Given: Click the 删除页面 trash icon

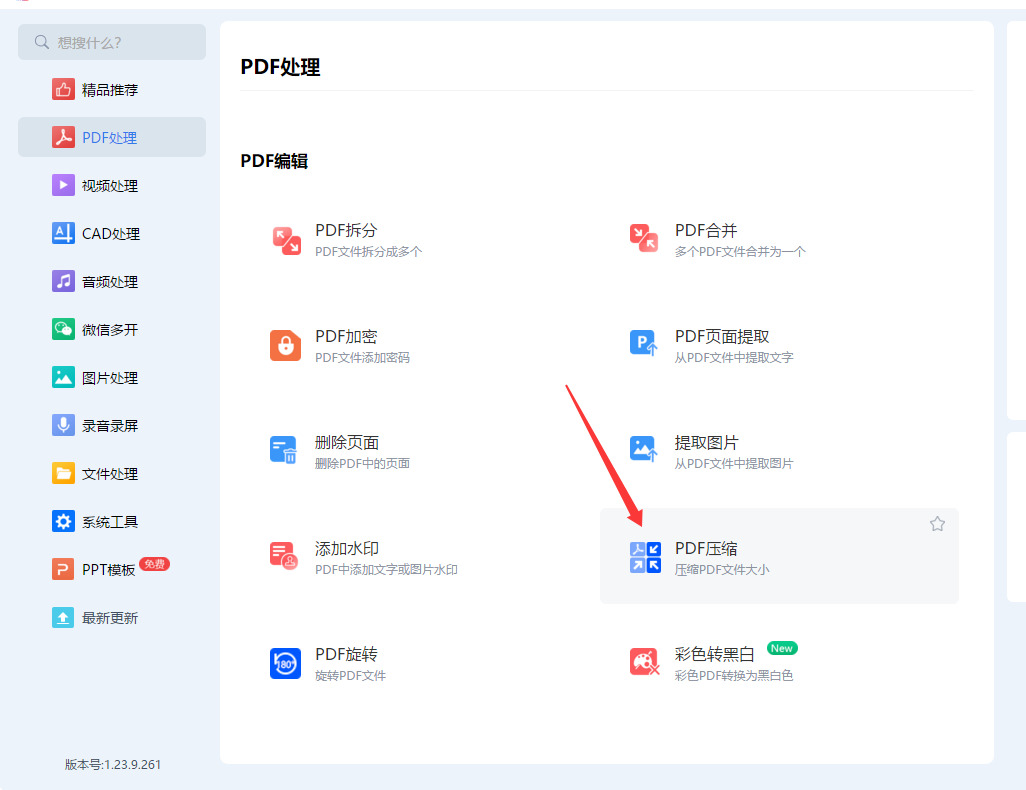Looking at the screenshot, I should pos(284,450).
